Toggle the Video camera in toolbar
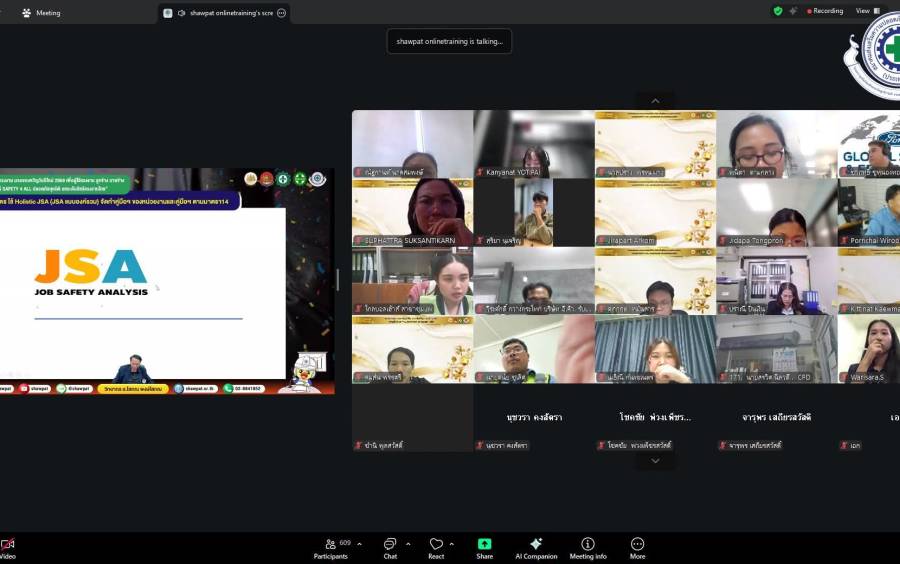The width and height of the screenshot is (900, 564). (x=7, y=549)
